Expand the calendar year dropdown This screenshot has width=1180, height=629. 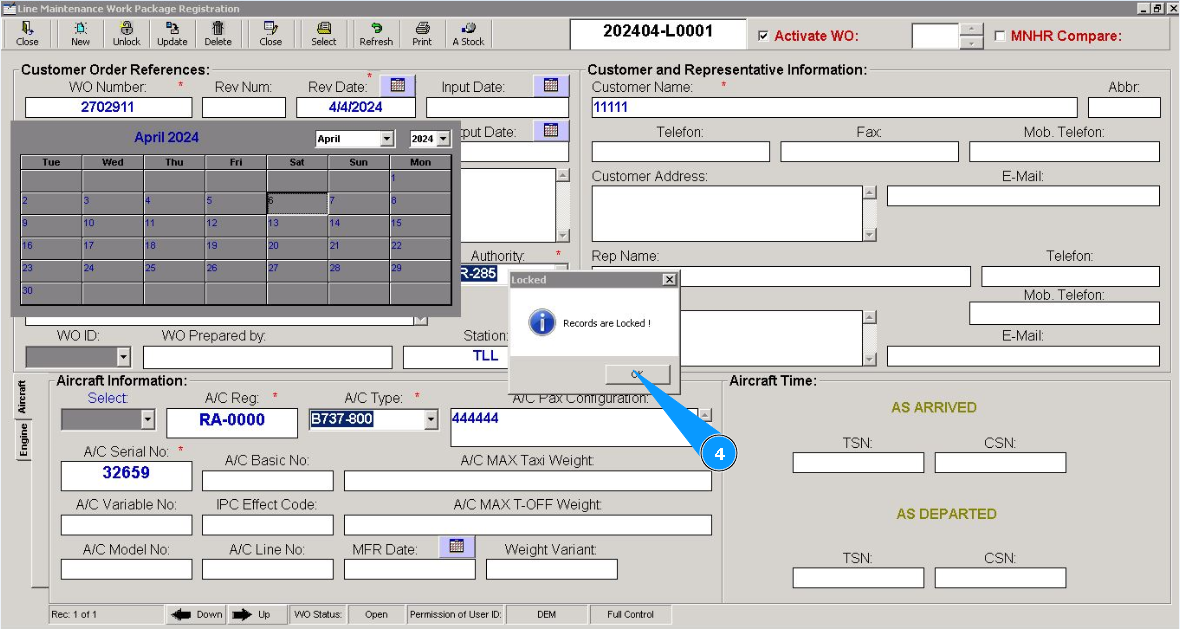[443, 139]
